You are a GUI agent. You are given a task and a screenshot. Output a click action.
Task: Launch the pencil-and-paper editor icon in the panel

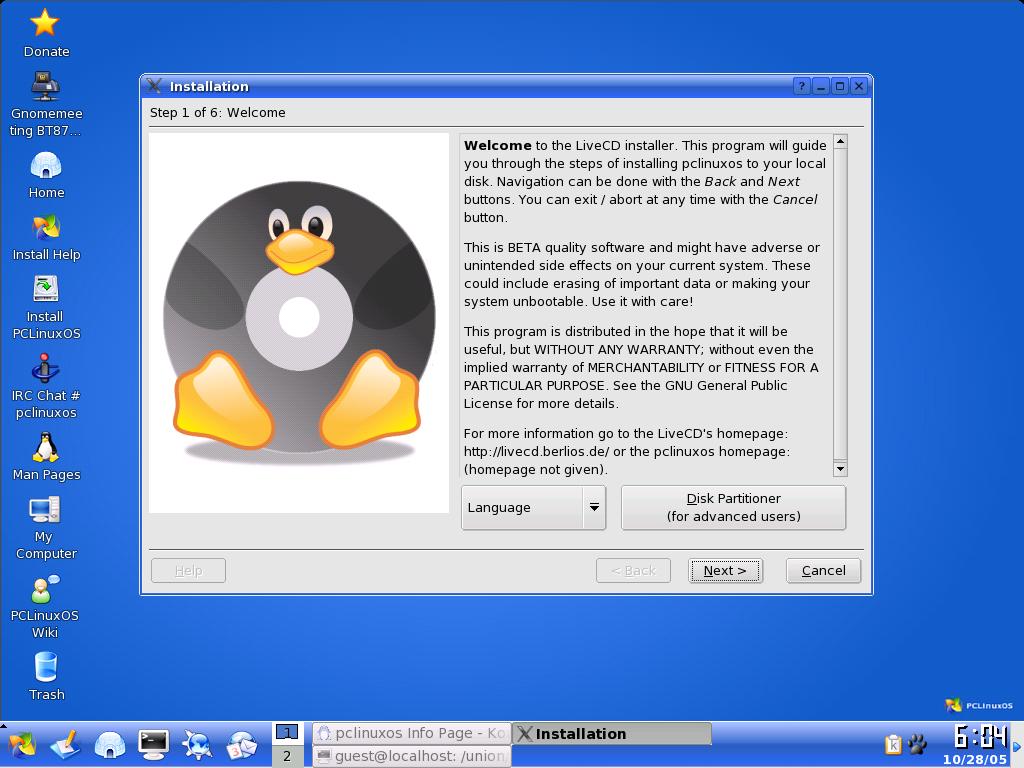click(65, 745)
